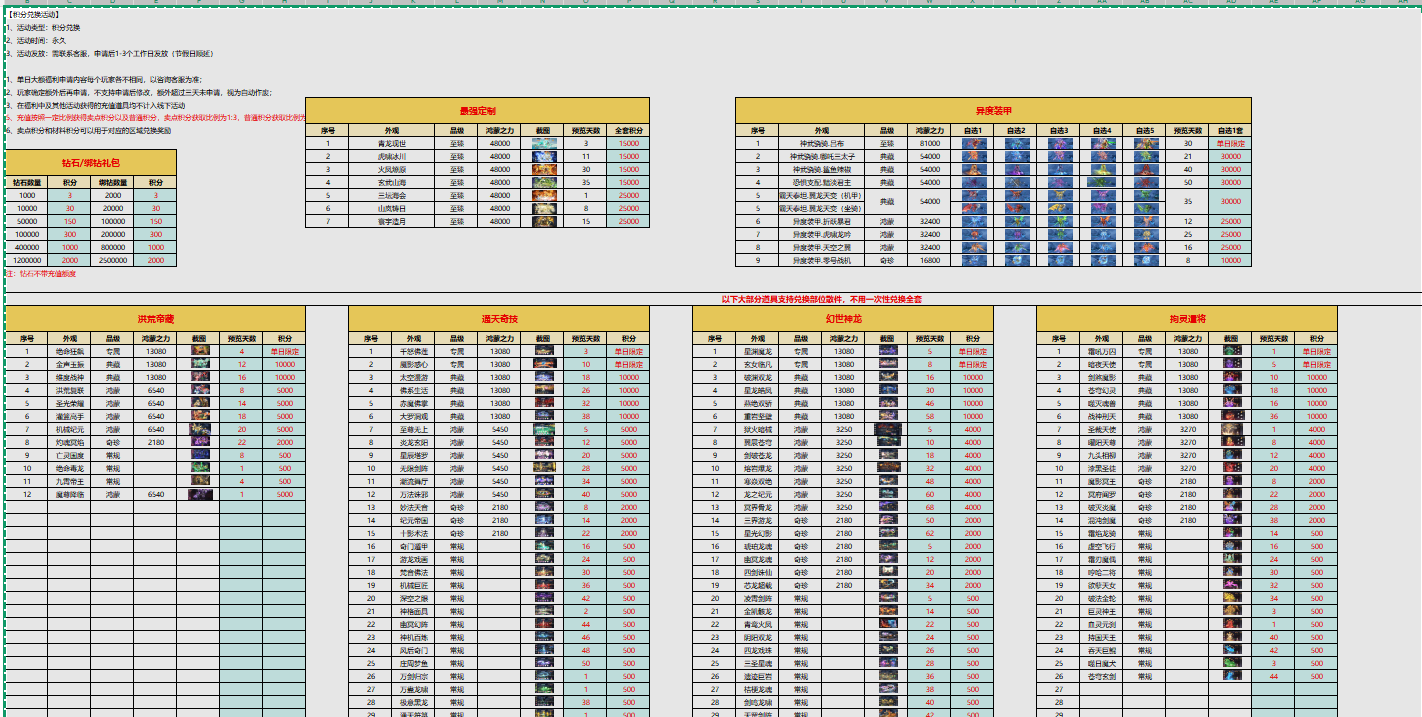Select the 魔尊降临 name cell
This screenshot has width=1422, height=717.
(x=70, y=494)
